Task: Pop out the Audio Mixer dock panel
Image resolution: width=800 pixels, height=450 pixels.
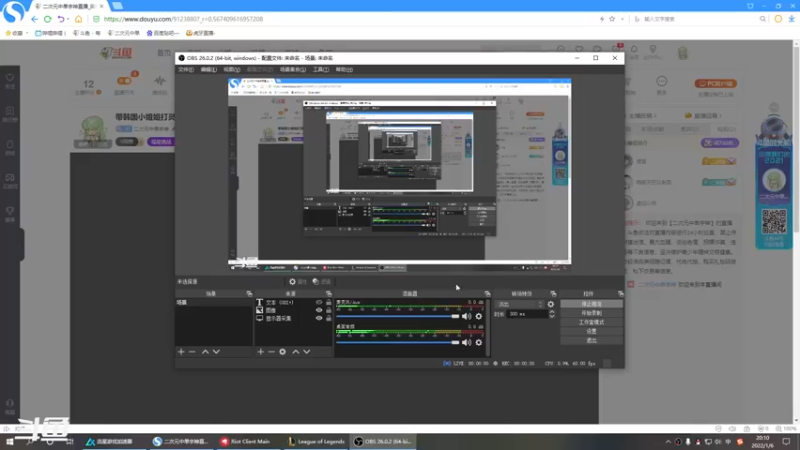Action: [487, 294]
